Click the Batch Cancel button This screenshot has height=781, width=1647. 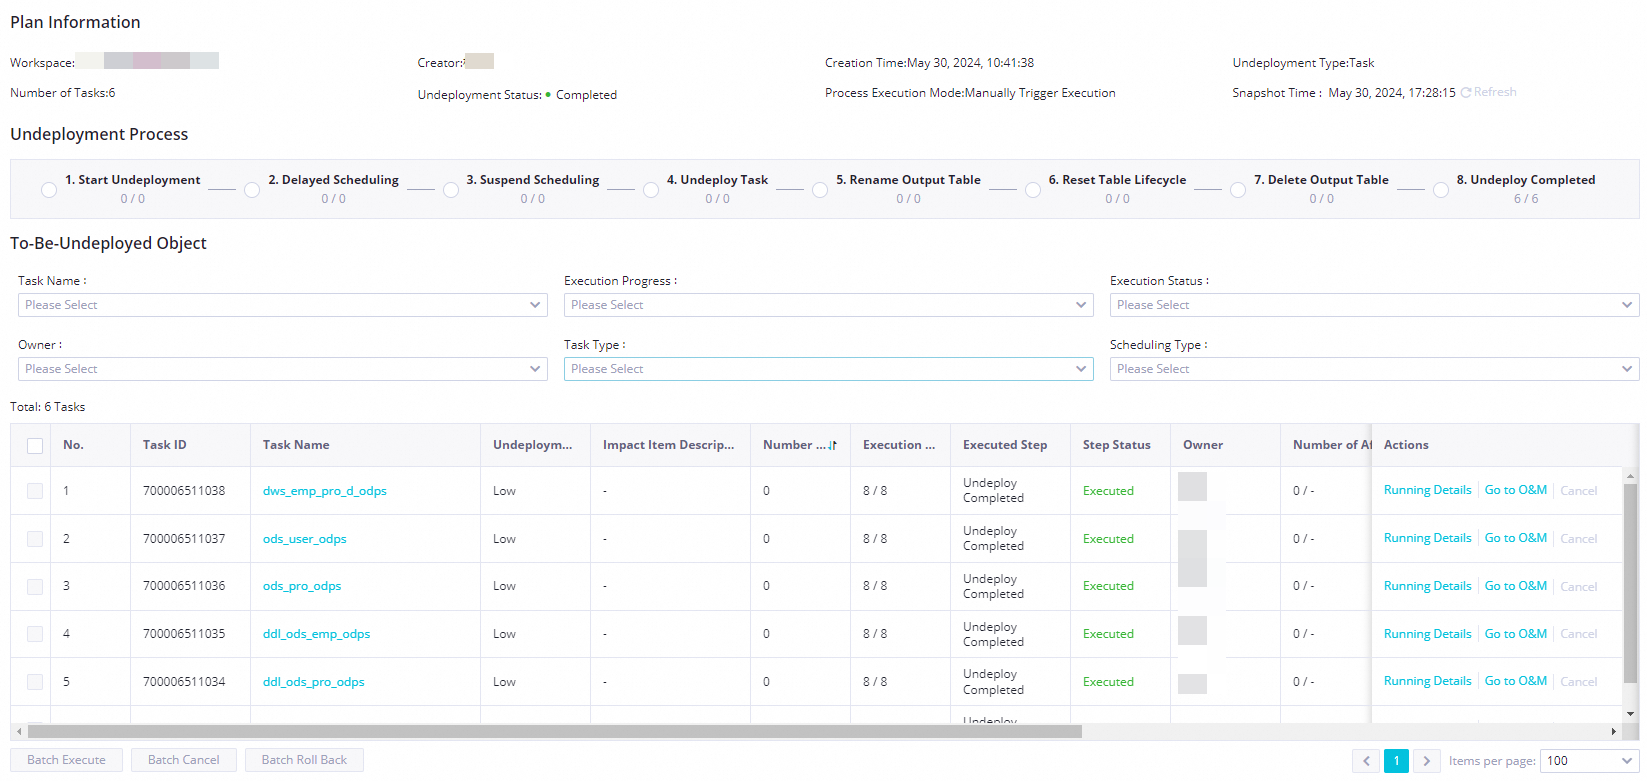pos(184,760)
